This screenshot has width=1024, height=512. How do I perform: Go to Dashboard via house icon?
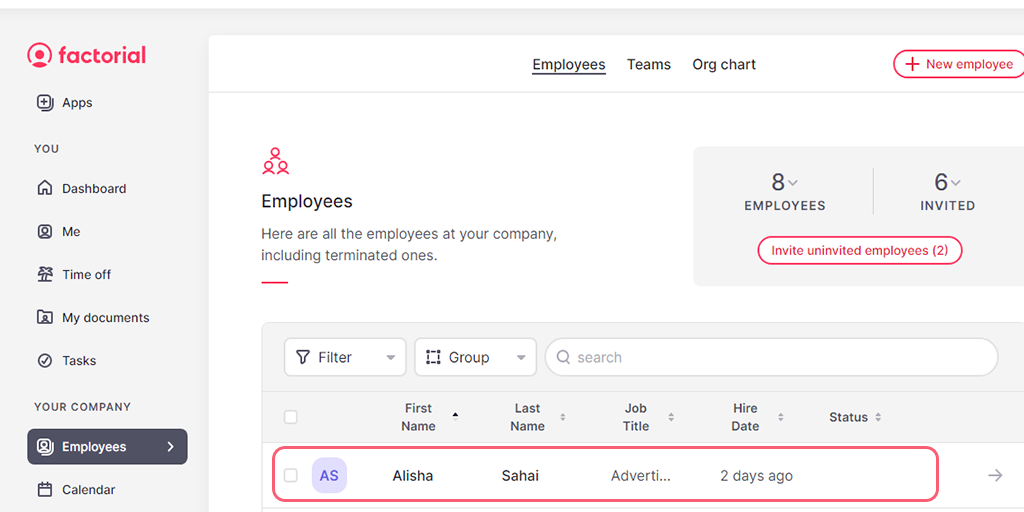tap(45, 188)
